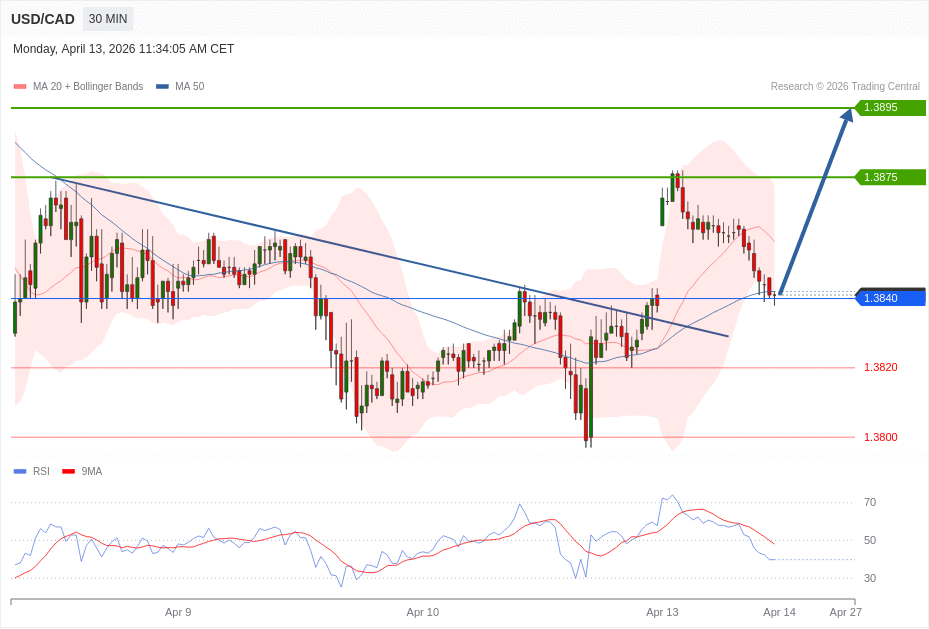Toggle the red 9MA legend entry
The image size is (929, 629).
coord(82,472)
